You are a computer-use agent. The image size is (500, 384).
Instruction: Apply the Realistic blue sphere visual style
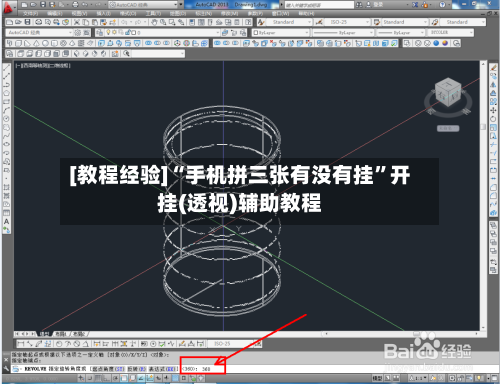[x=436, y=43]
